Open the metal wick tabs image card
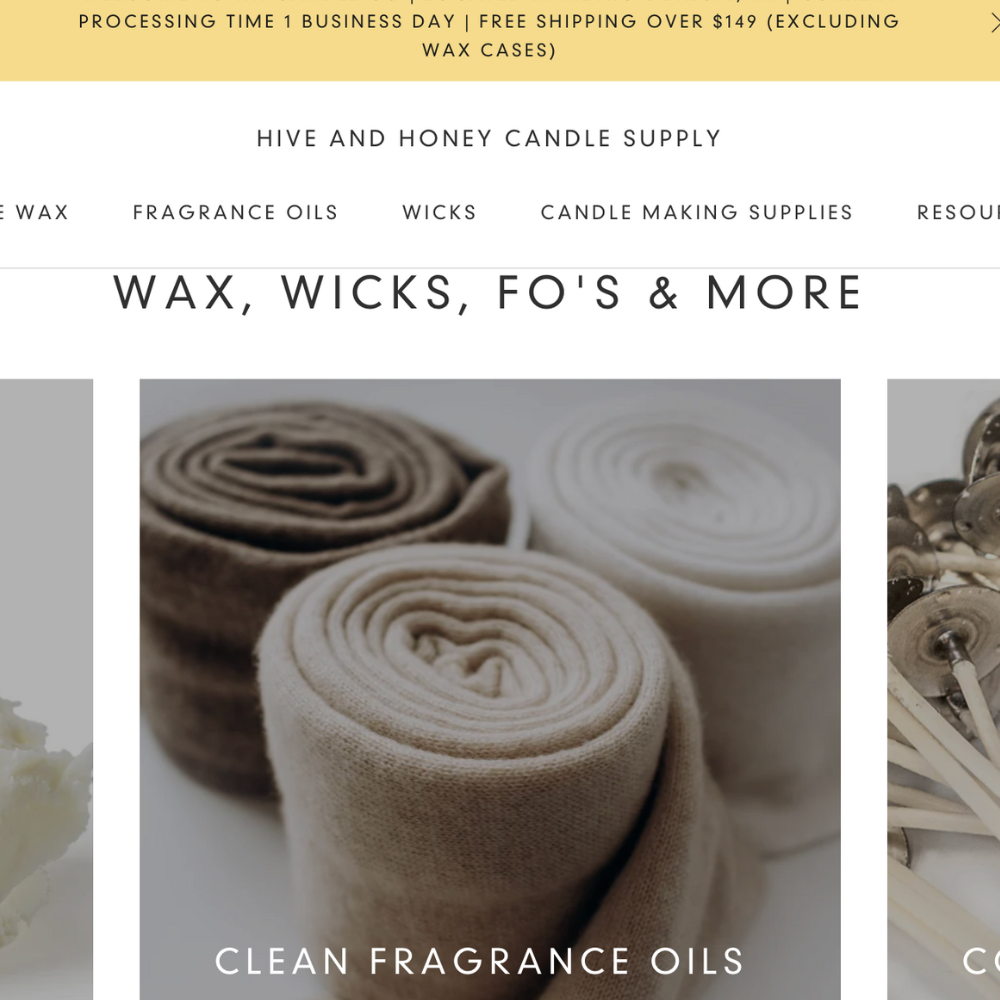 tap(943, 689)
